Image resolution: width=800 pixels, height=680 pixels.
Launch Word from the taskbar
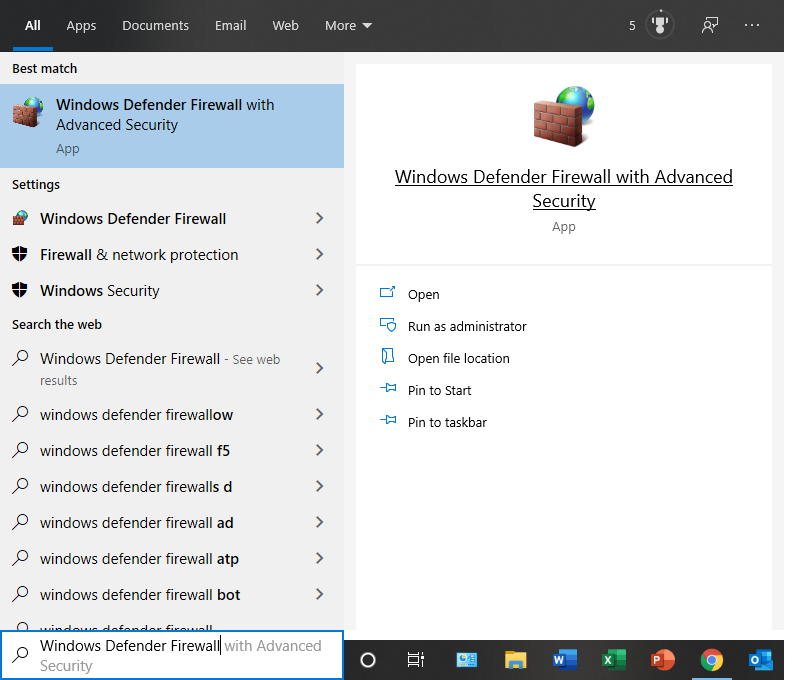tap(564, 660)
